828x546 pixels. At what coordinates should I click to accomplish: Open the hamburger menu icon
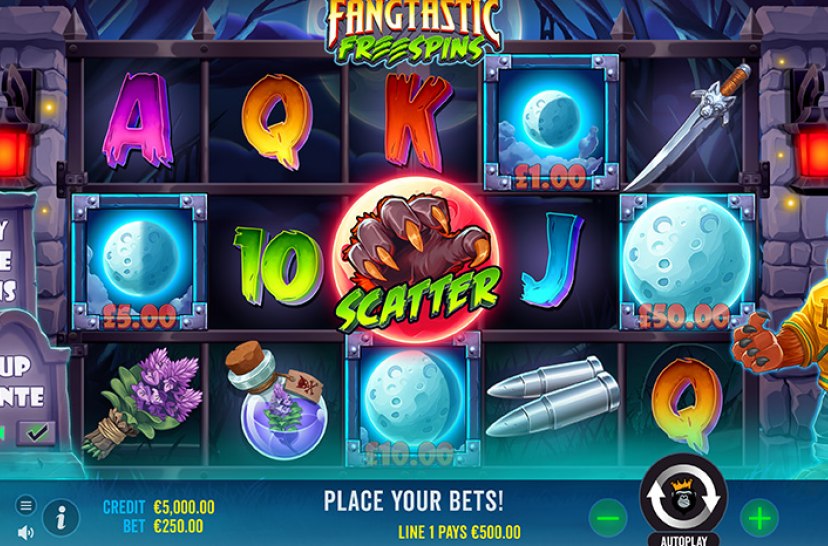point(25,505)
